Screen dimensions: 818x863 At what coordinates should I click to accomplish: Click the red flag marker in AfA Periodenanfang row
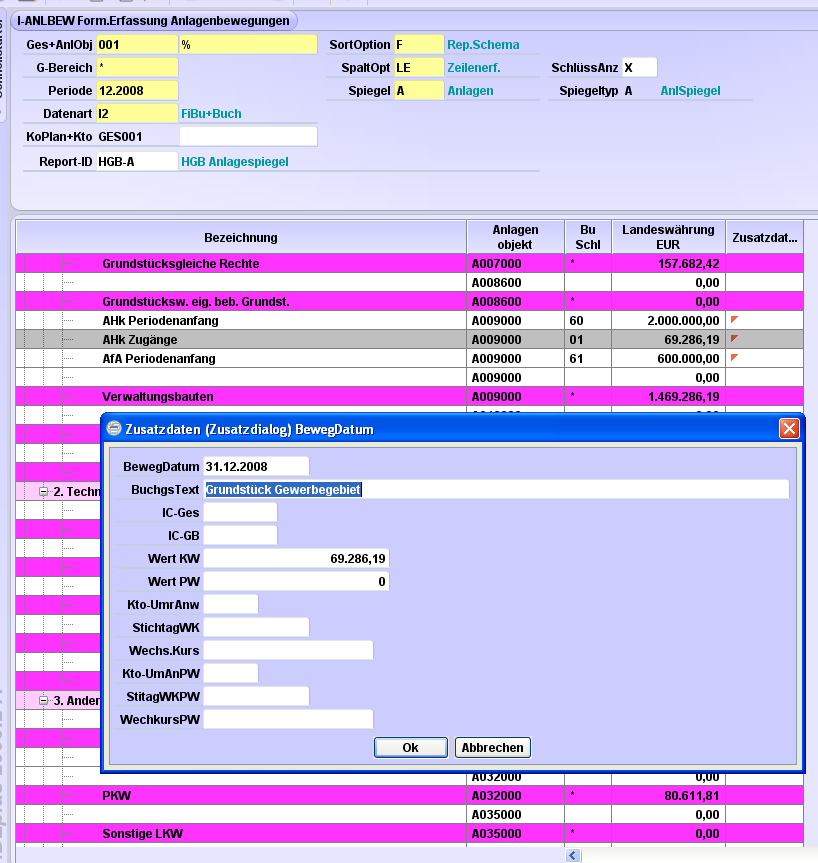[x=734, y=358]
